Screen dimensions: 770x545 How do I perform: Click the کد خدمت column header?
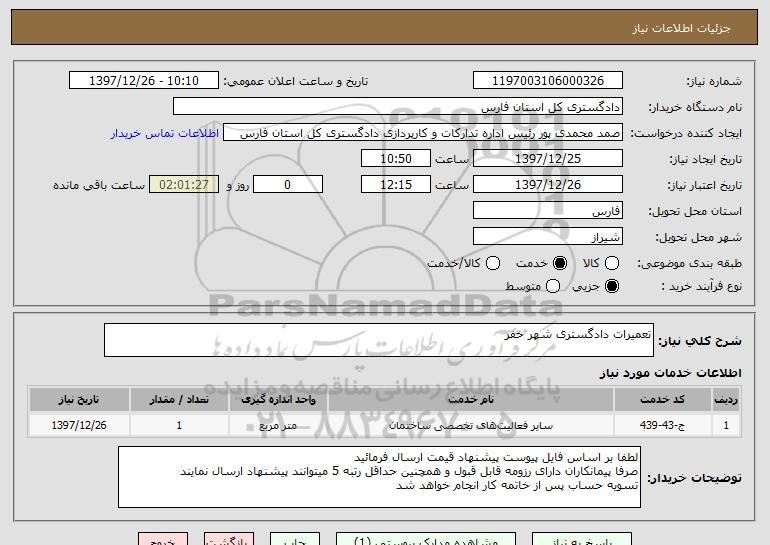662,400
